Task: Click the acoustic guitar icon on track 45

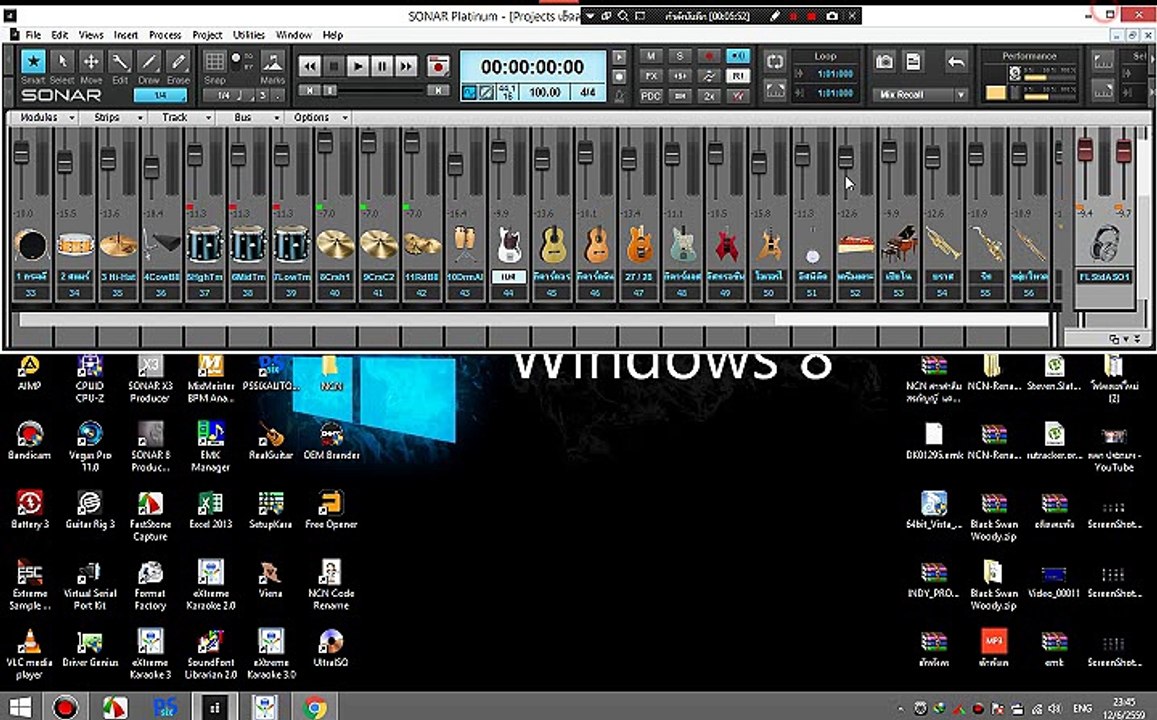Action: 553,245
